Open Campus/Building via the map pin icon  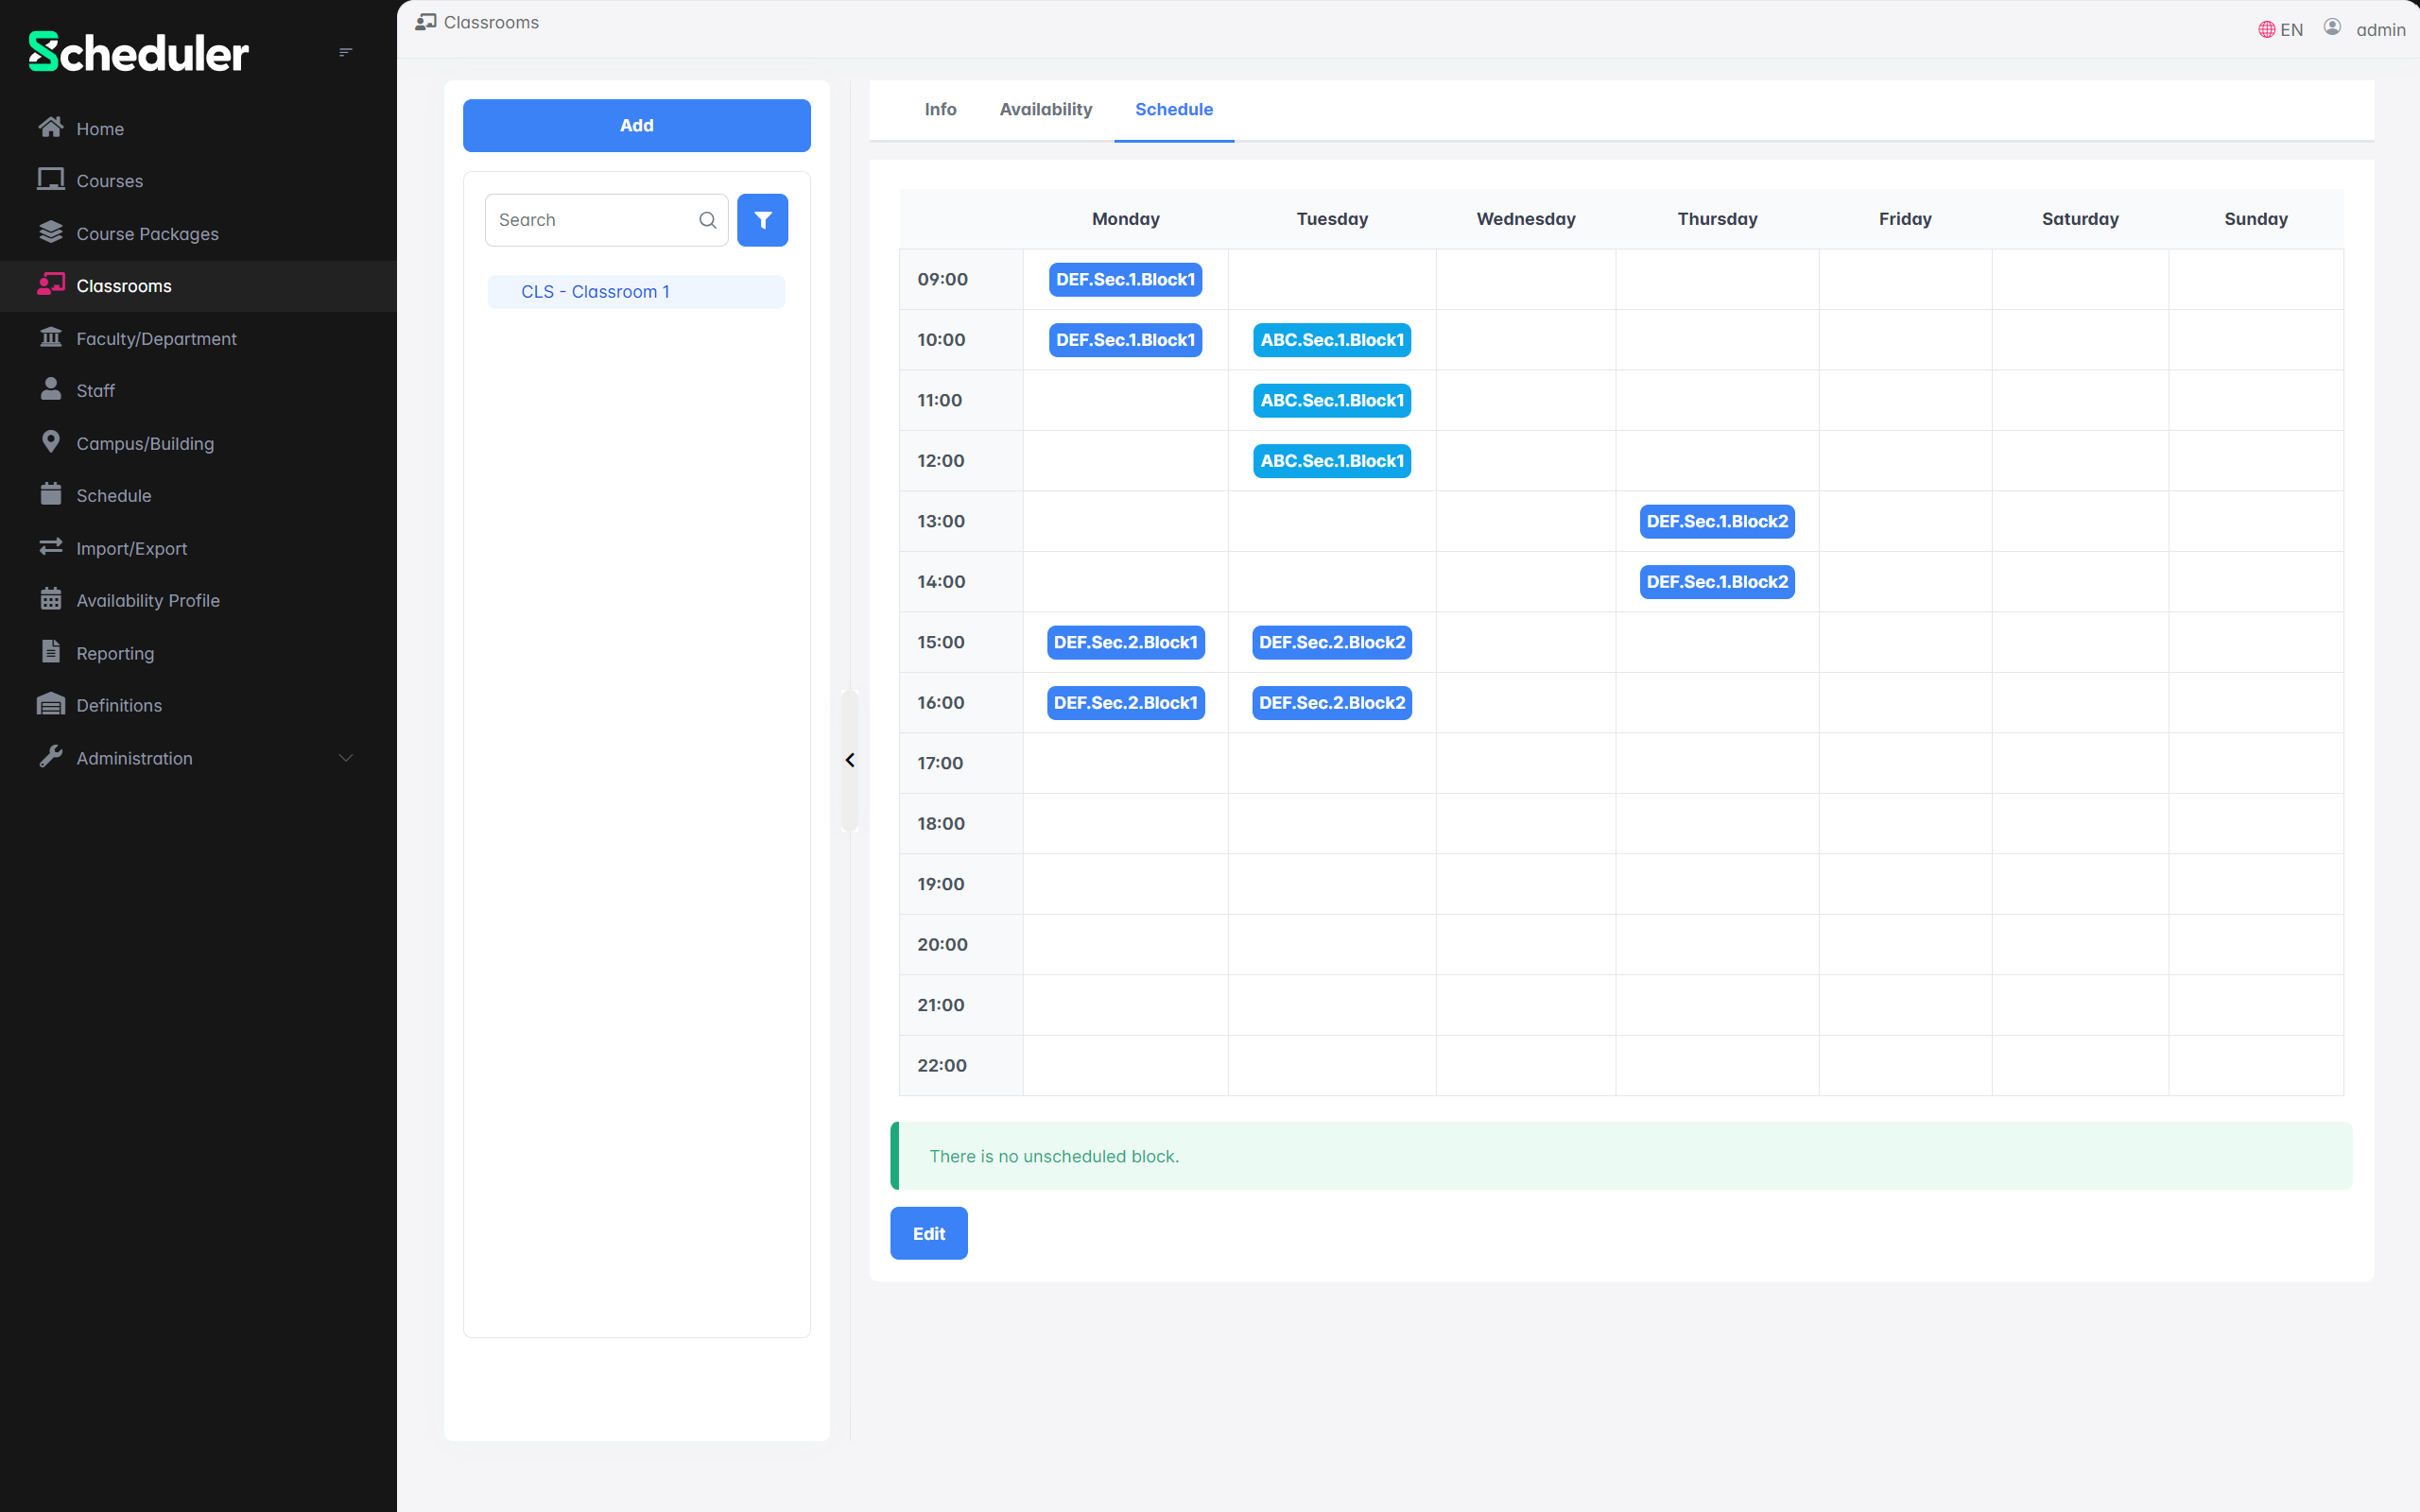(51, 442)
